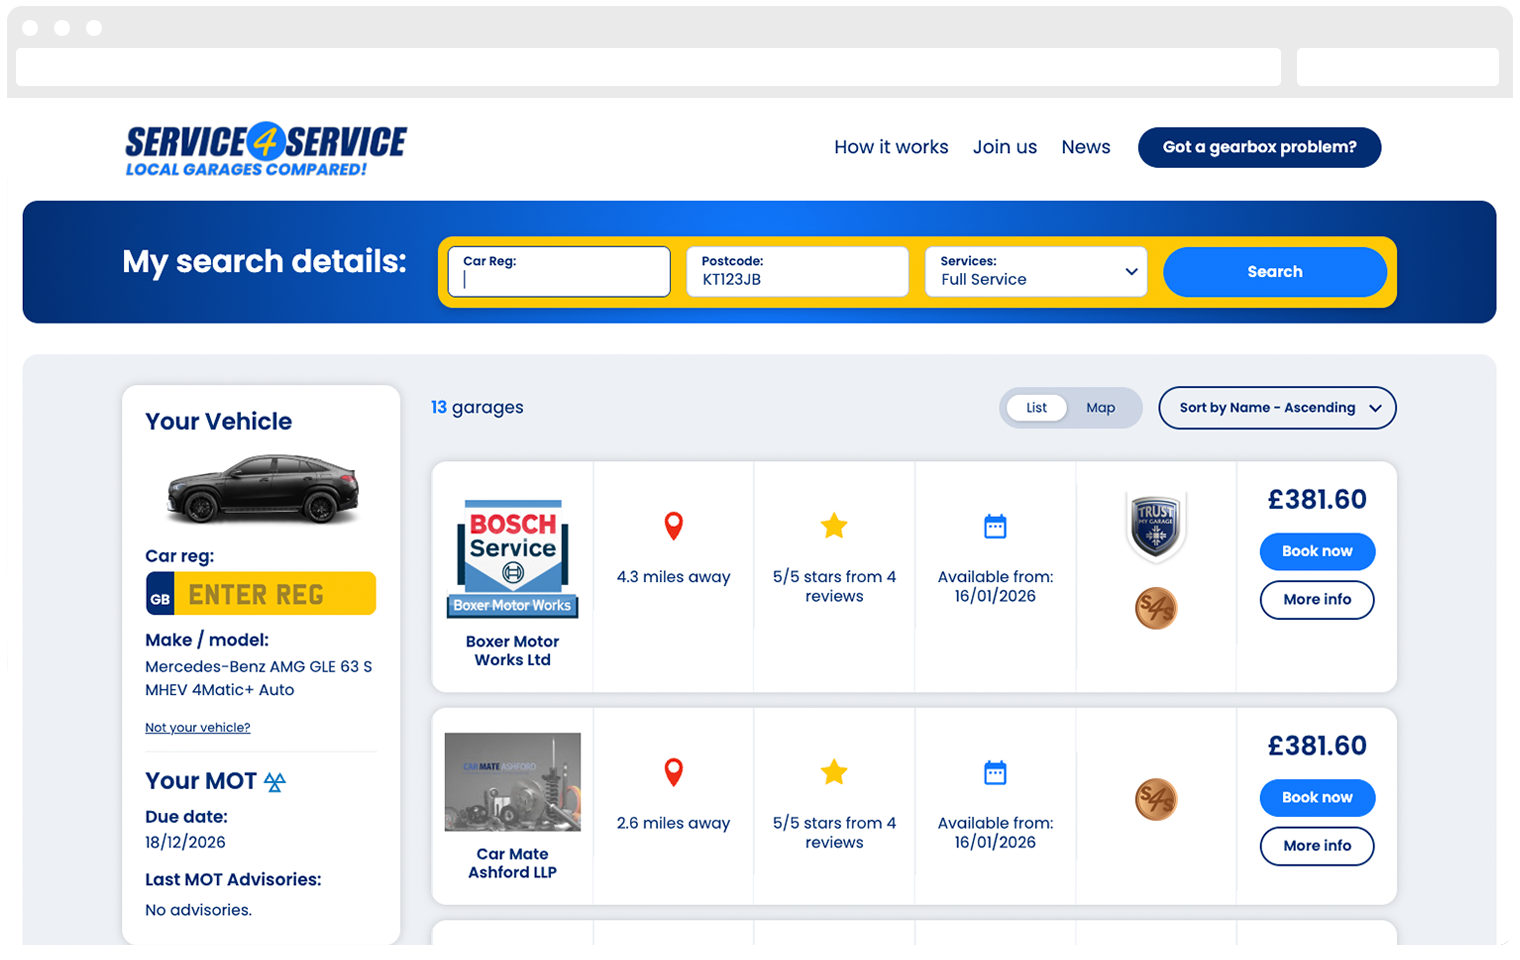Open the How it works page

pos(891,147)
